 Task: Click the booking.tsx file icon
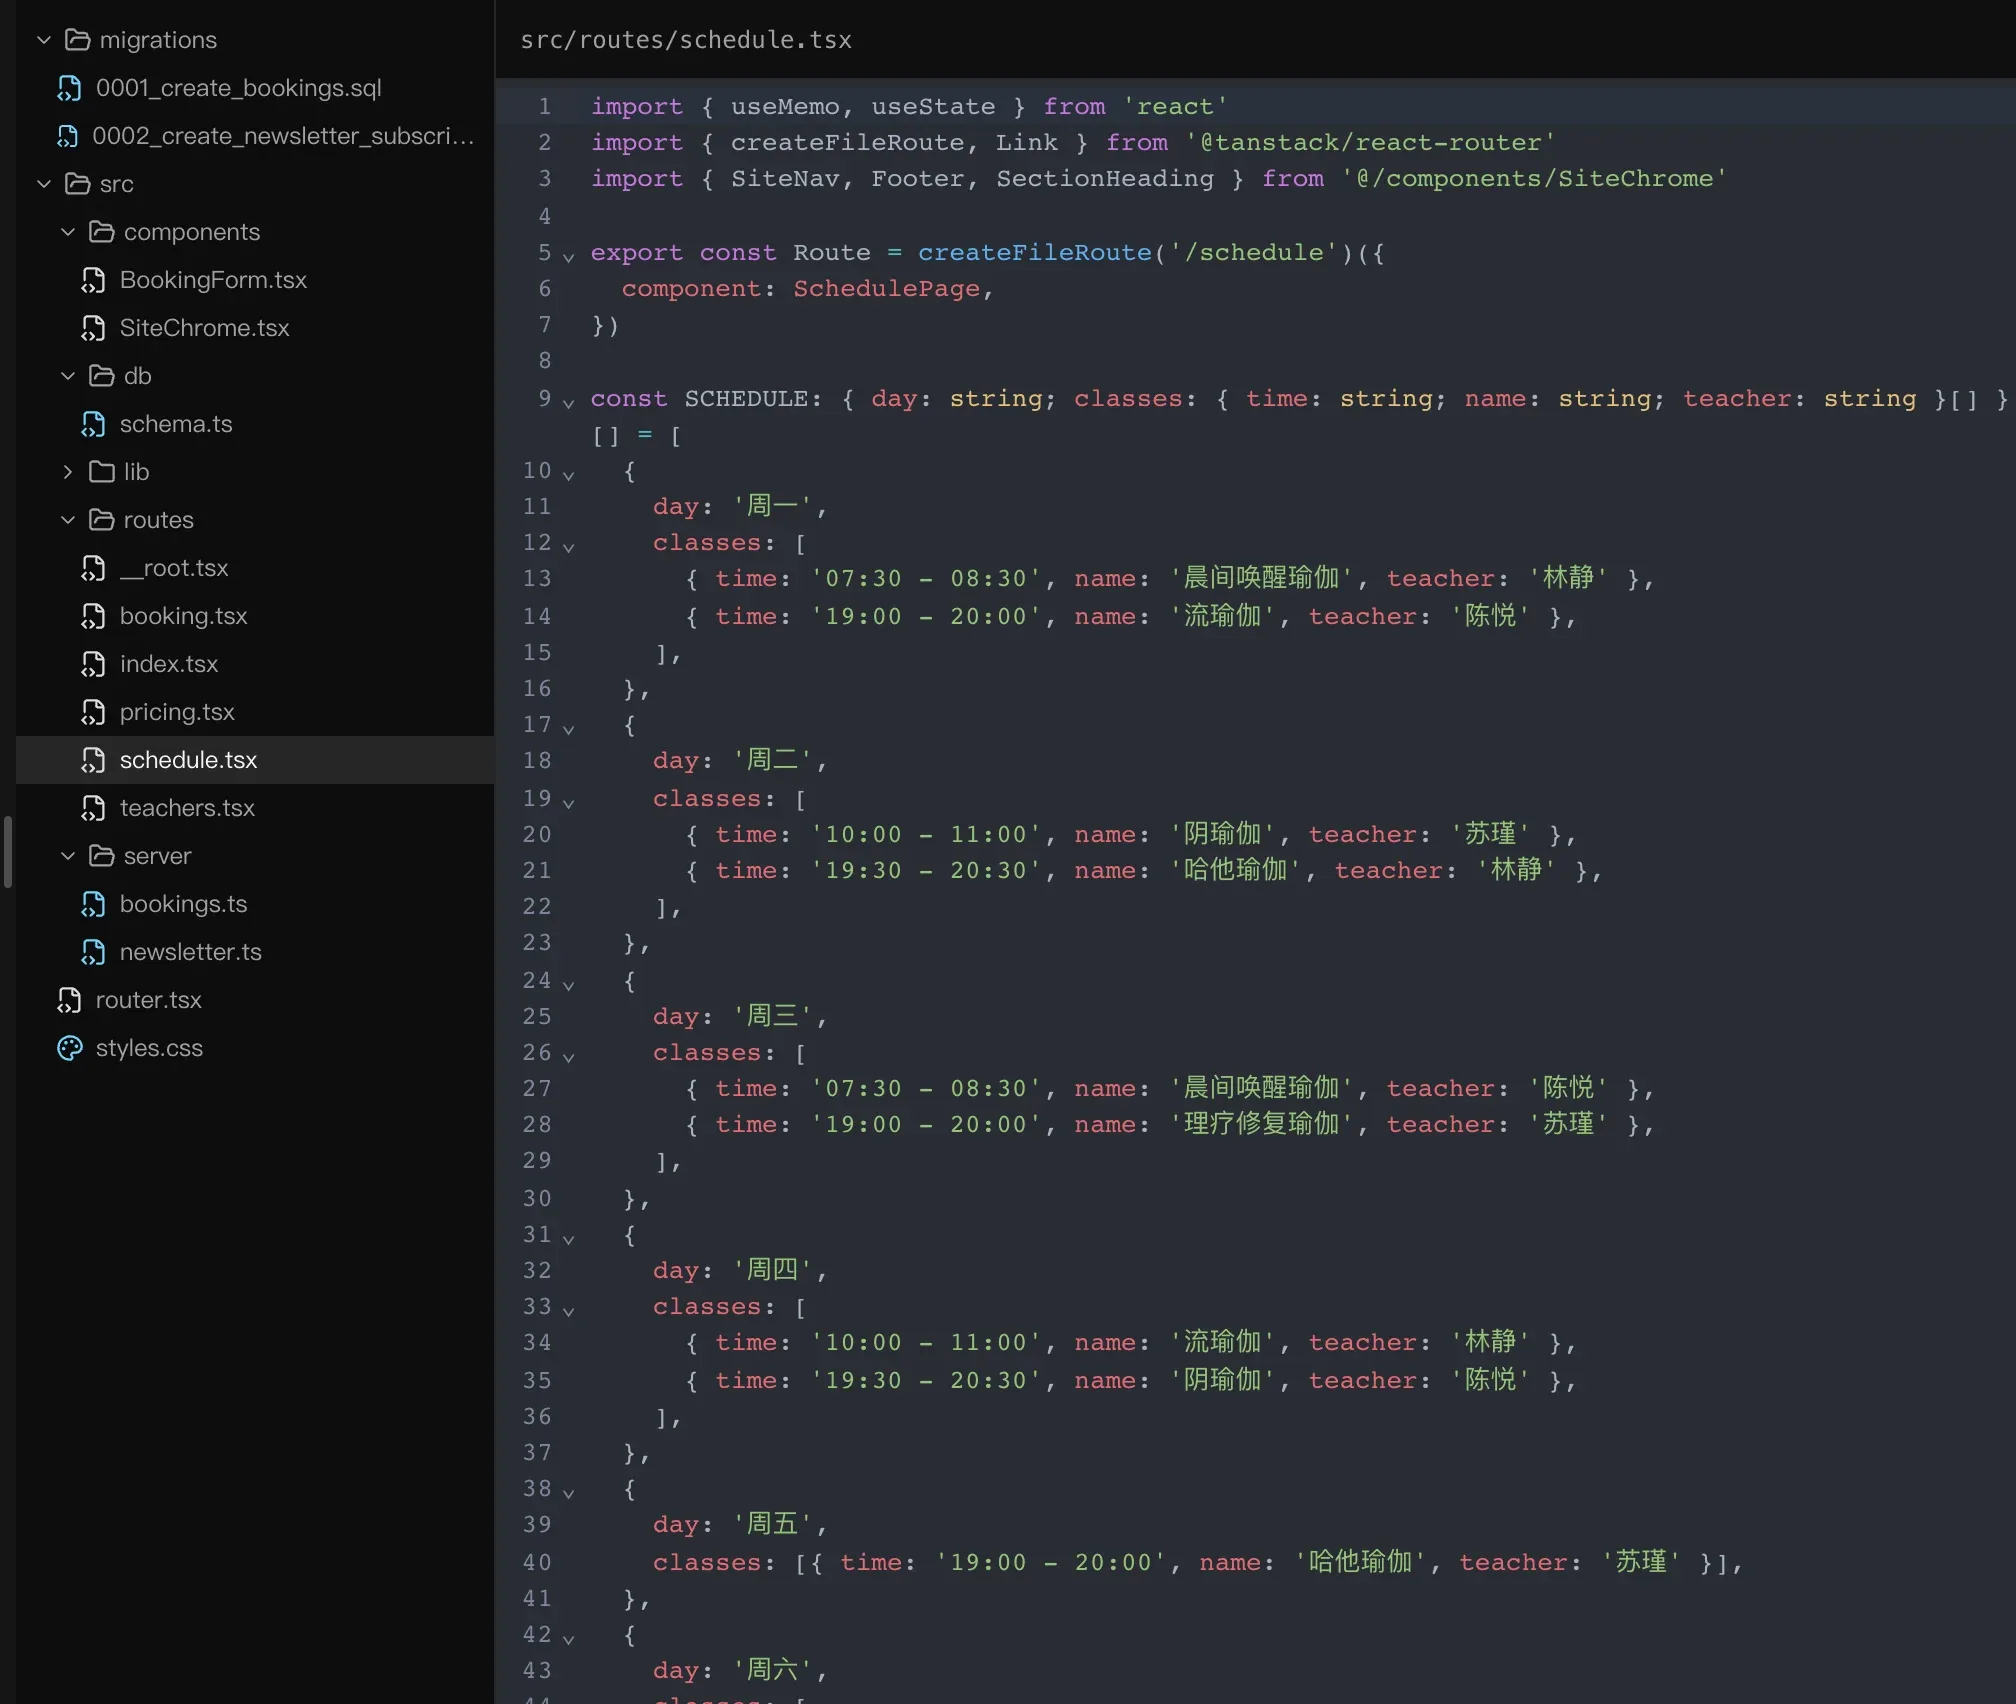tap(93, 616)
